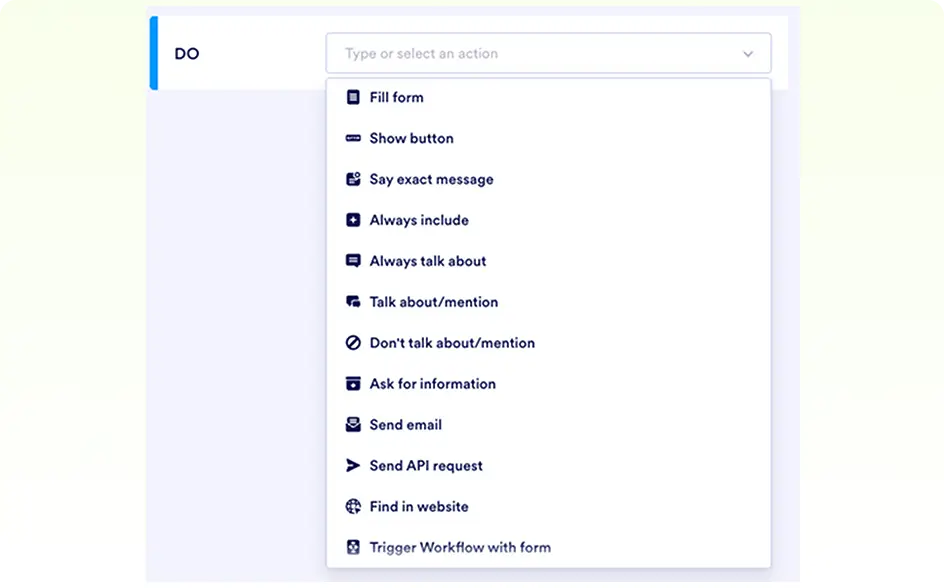The height and width of the screenshot is (588, 944).
Task: Choose Fill form from the list
Action: (x=397, y=97)
